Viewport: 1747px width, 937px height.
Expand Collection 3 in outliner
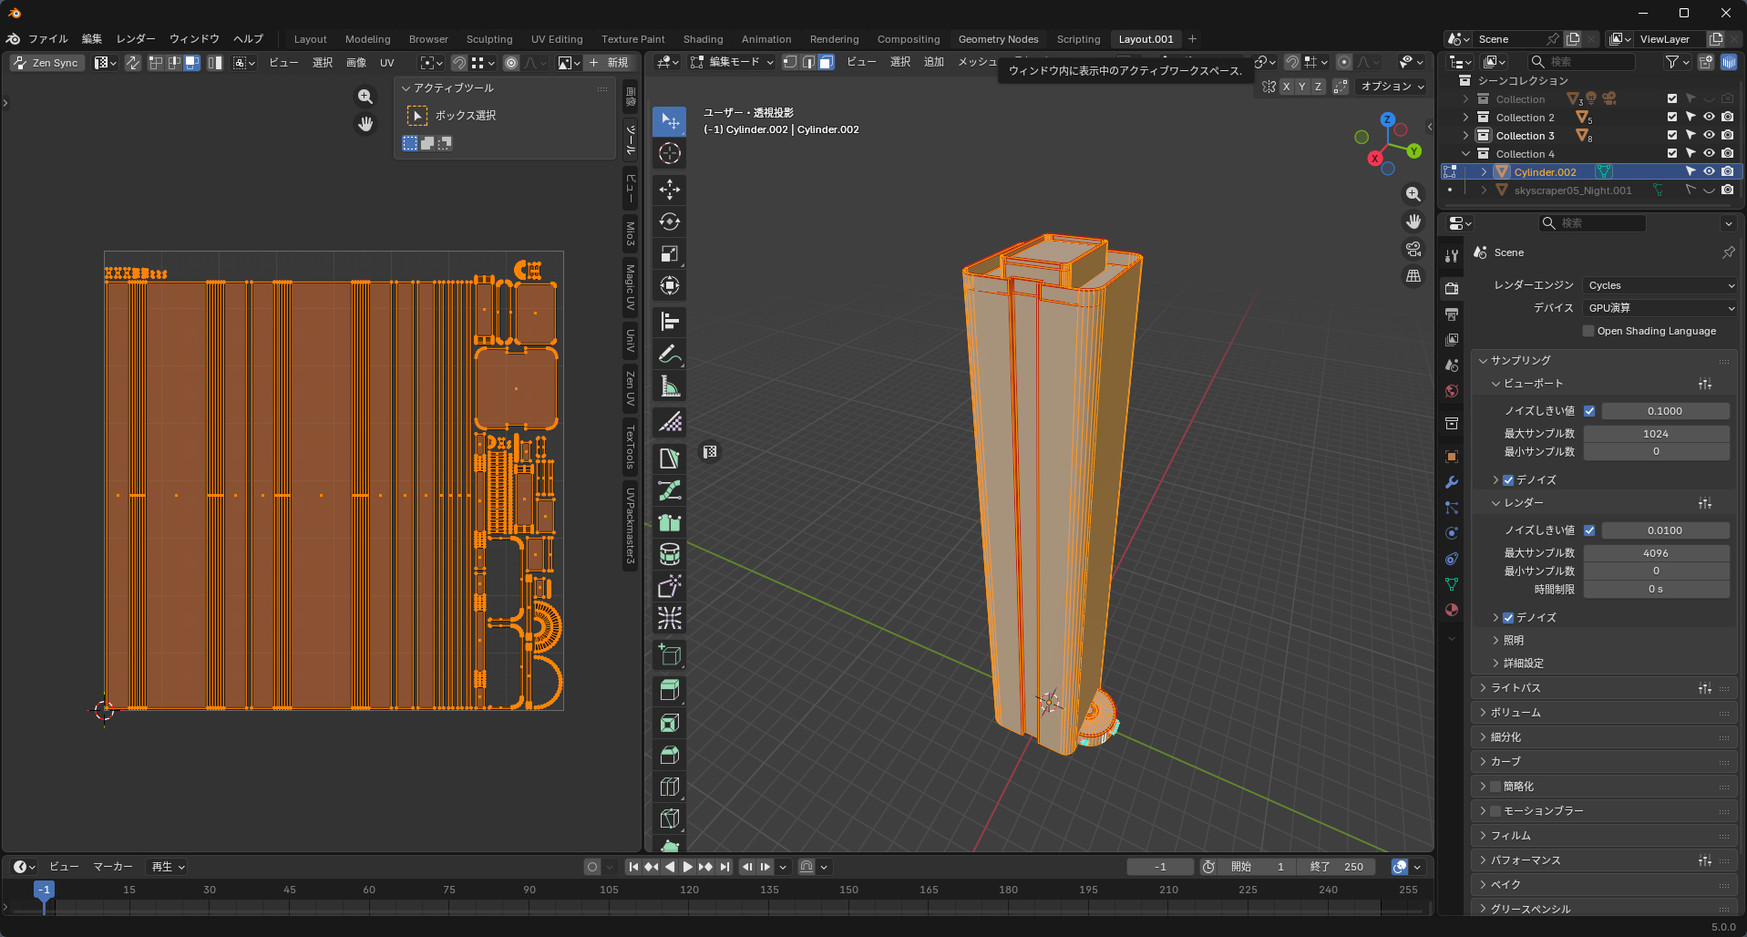1466,136
